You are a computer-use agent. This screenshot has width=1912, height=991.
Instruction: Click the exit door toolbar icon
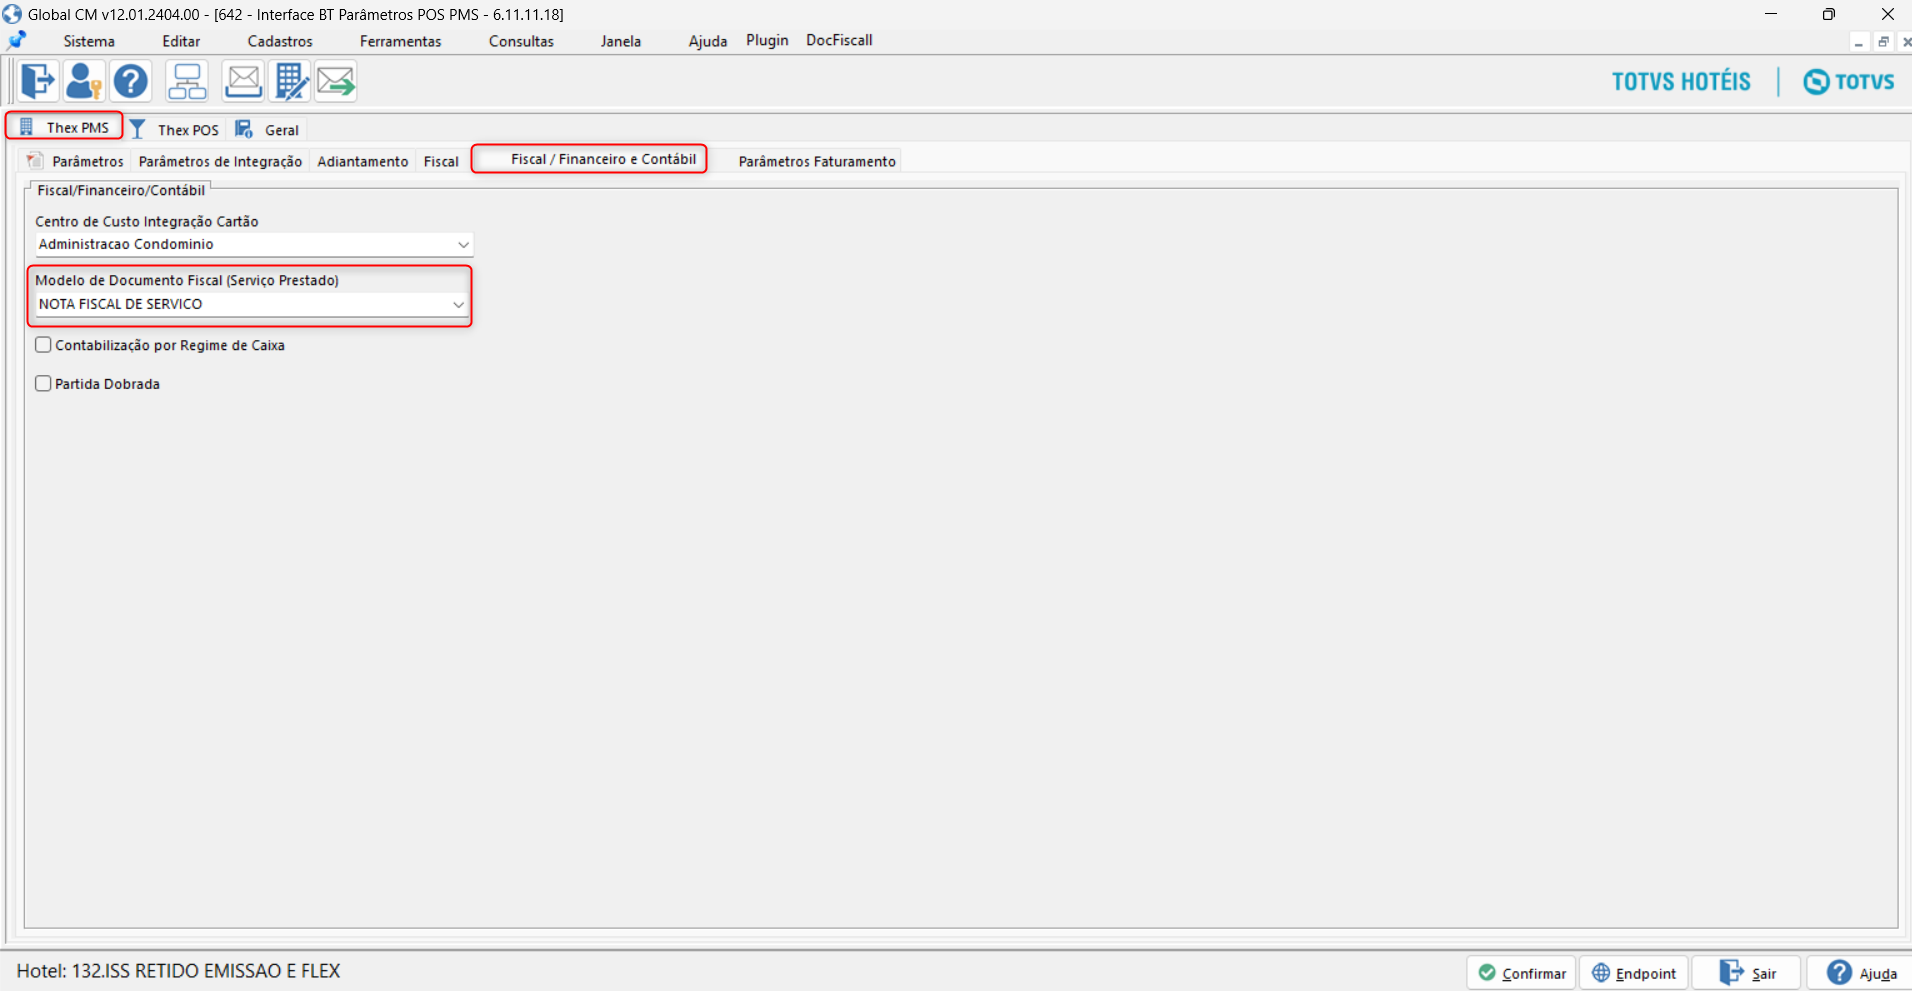[x=37, y=81]
